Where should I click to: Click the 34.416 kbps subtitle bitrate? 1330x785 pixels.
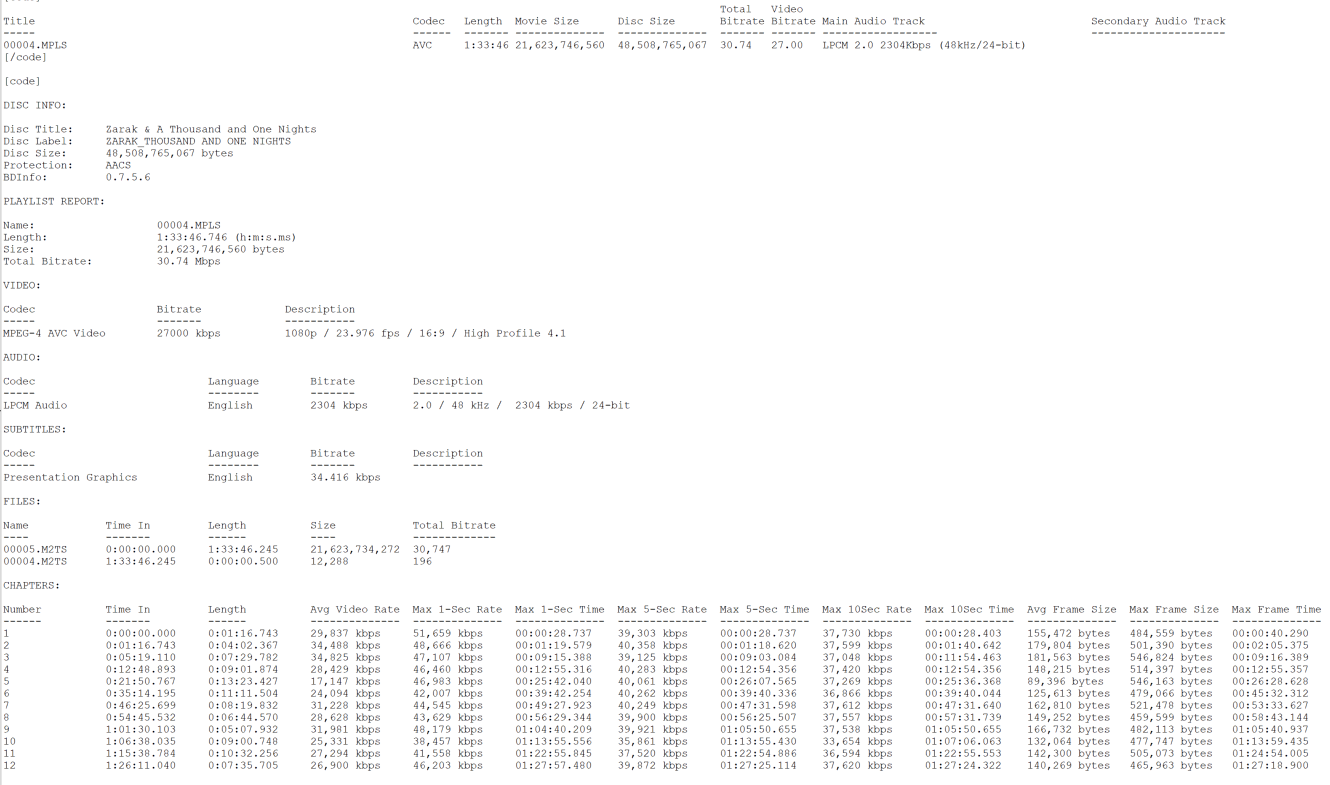point(345,477)
